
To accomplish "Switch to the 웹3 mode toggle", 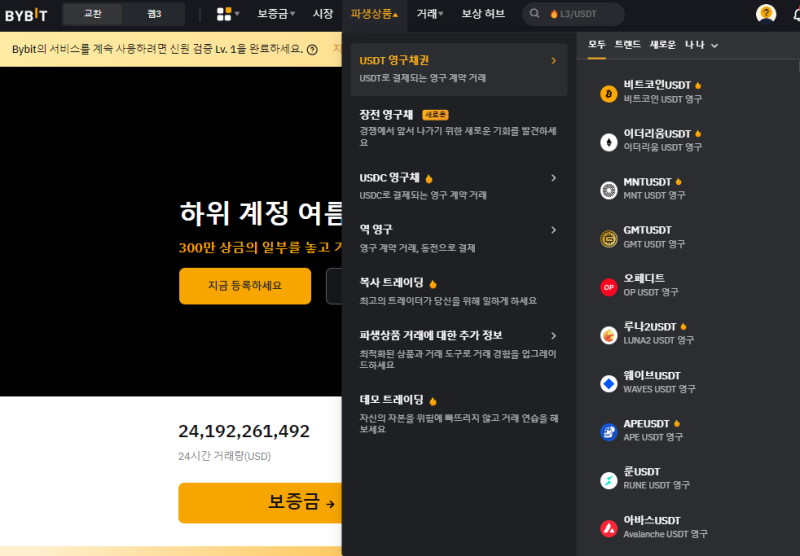I will [x=154, y=14].
